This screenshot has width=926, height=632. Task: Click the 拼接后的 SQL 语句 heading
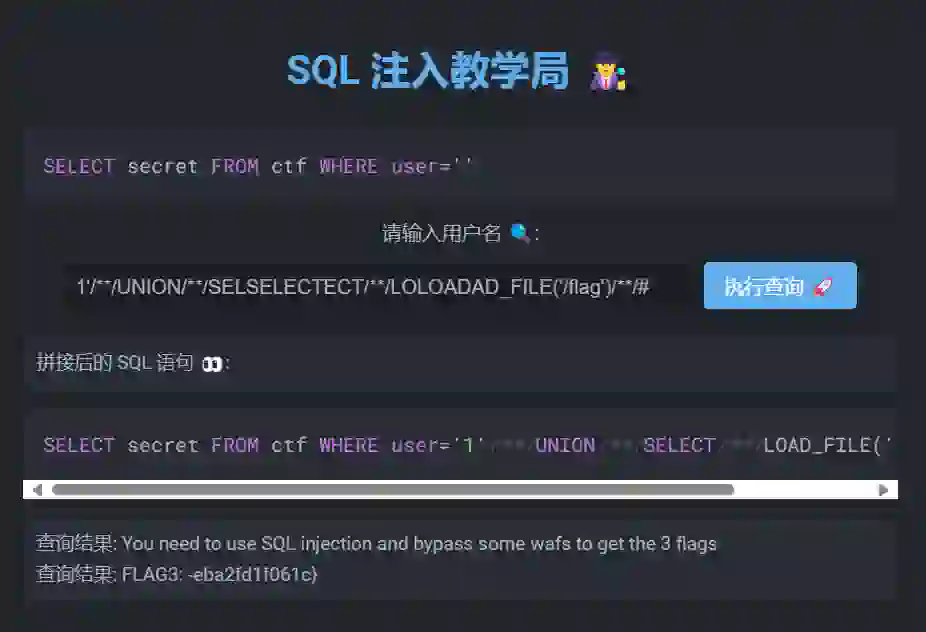(115, 362)
